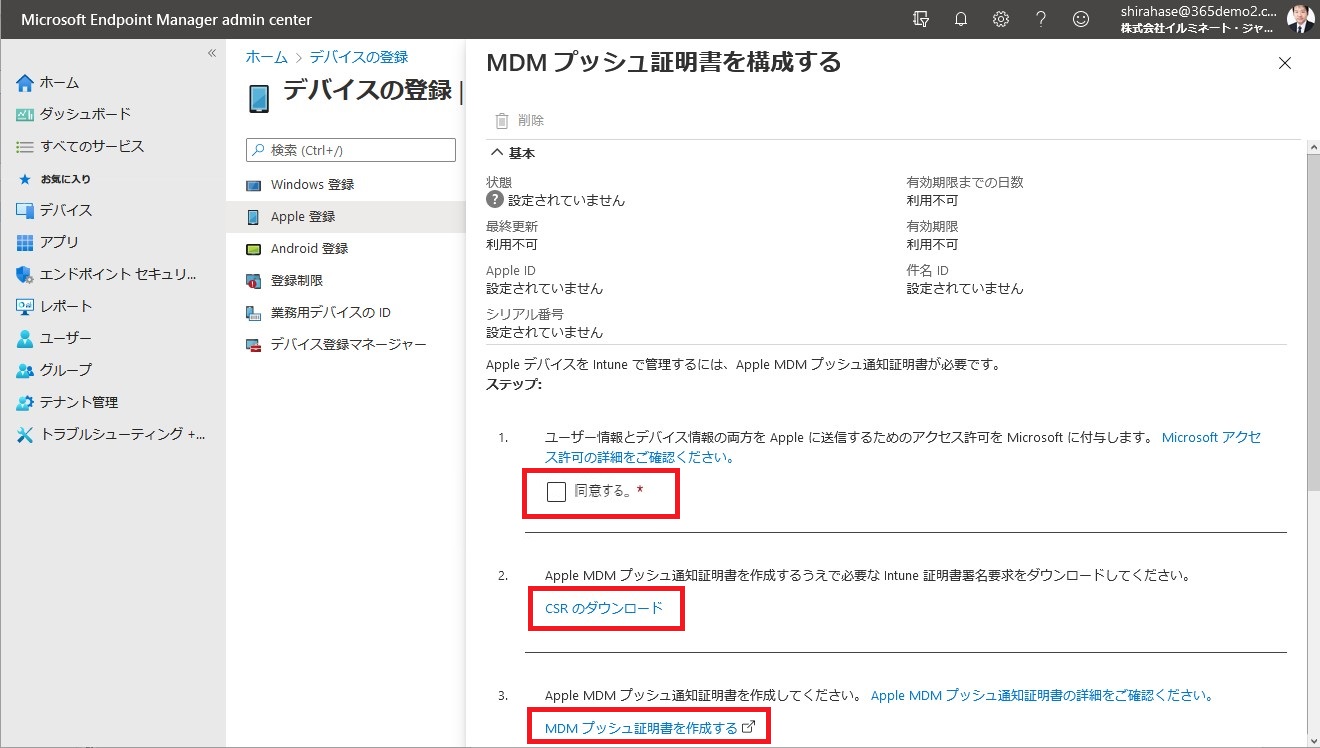Open Microsoft アクセス許可の詳細 link

pos(903,447)
